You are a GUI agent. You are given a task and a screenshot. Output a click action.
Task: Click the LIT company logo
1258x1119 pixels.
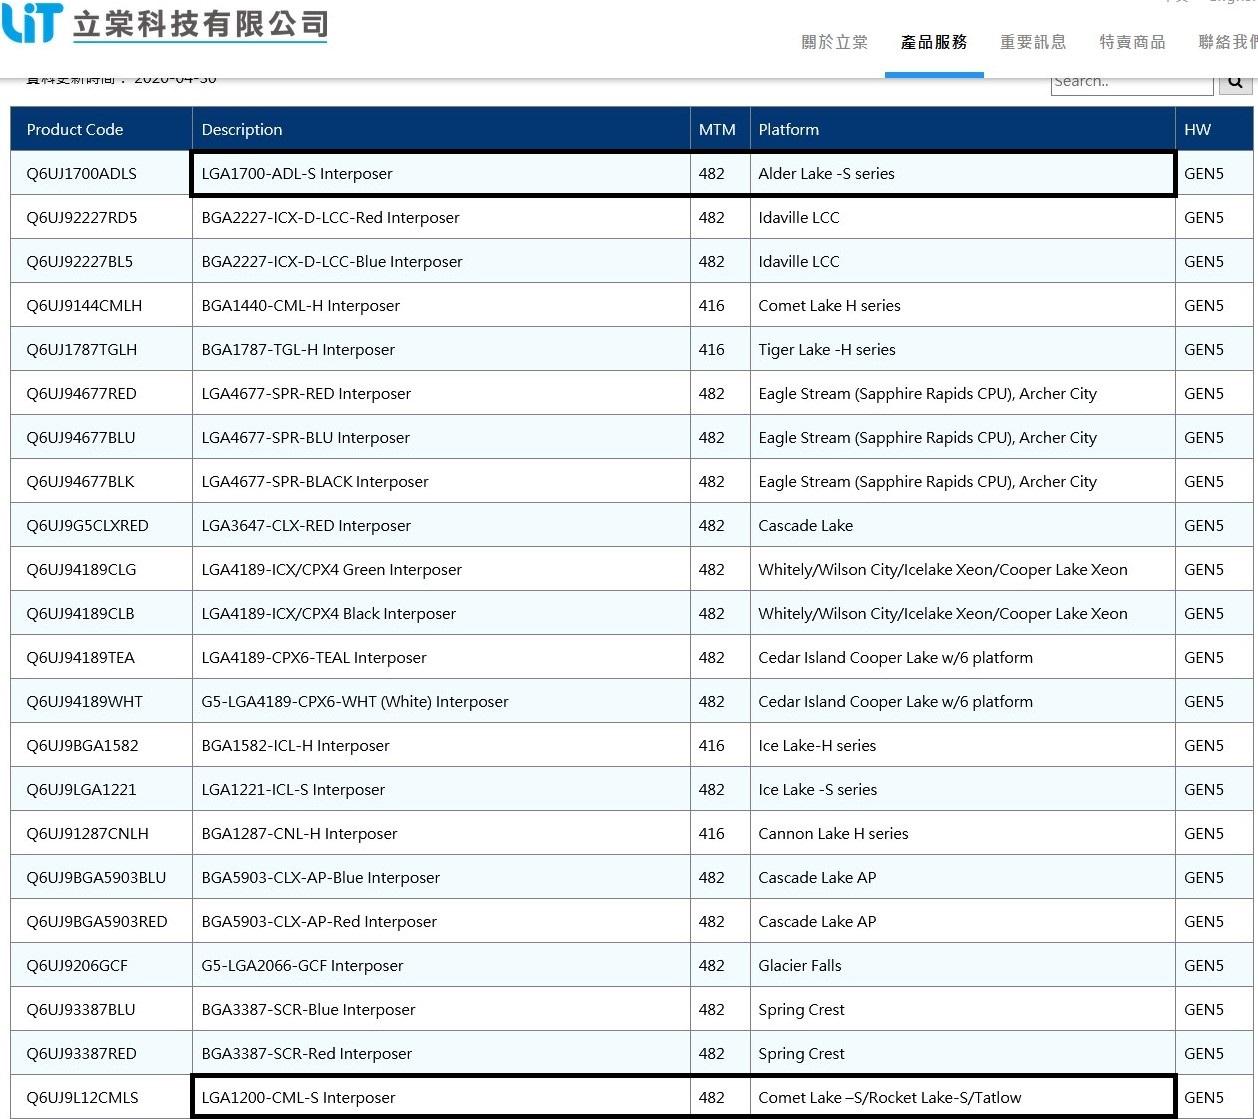[32, 23]
